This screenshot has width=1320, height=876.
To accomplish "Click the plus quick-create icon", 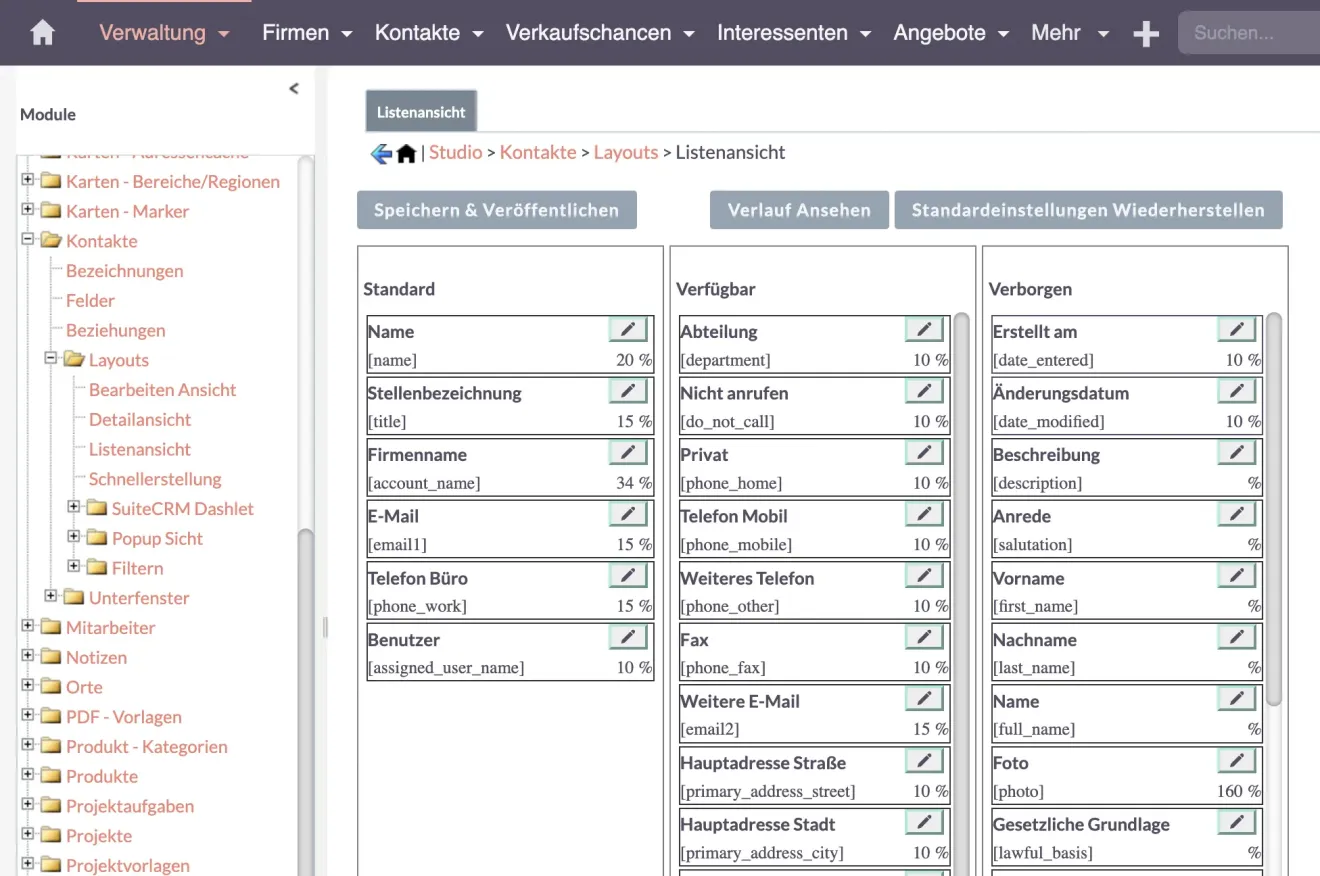I will (x=1146, y=34).
